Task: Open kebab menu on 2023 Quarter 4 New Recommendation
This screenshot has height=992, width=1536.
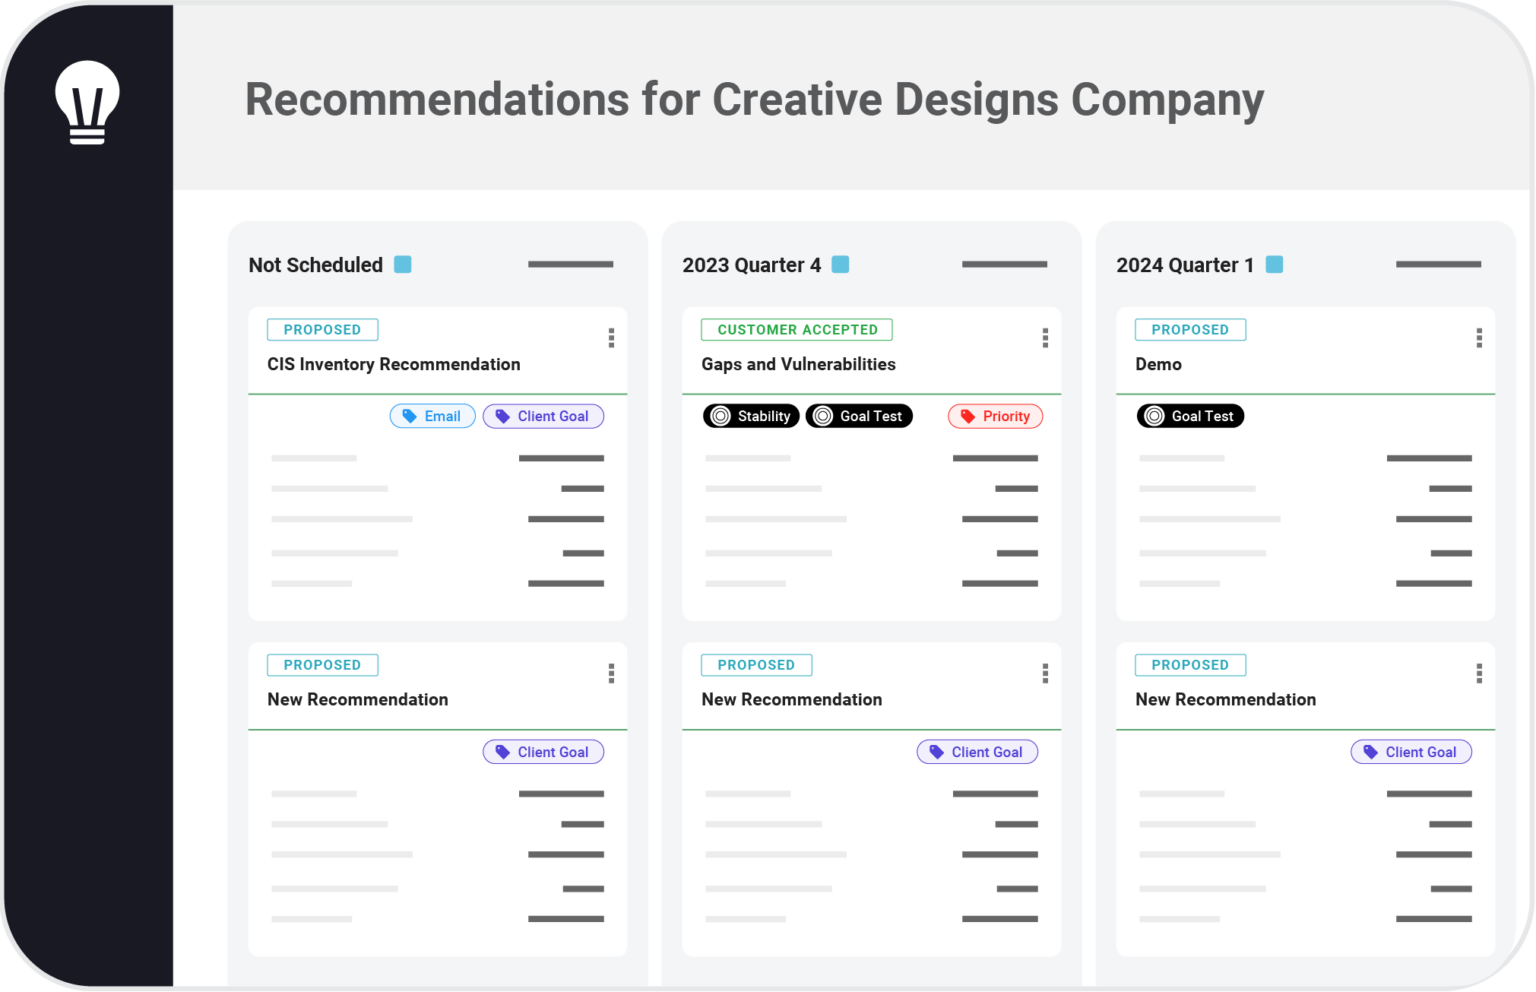Action: 1045,674
